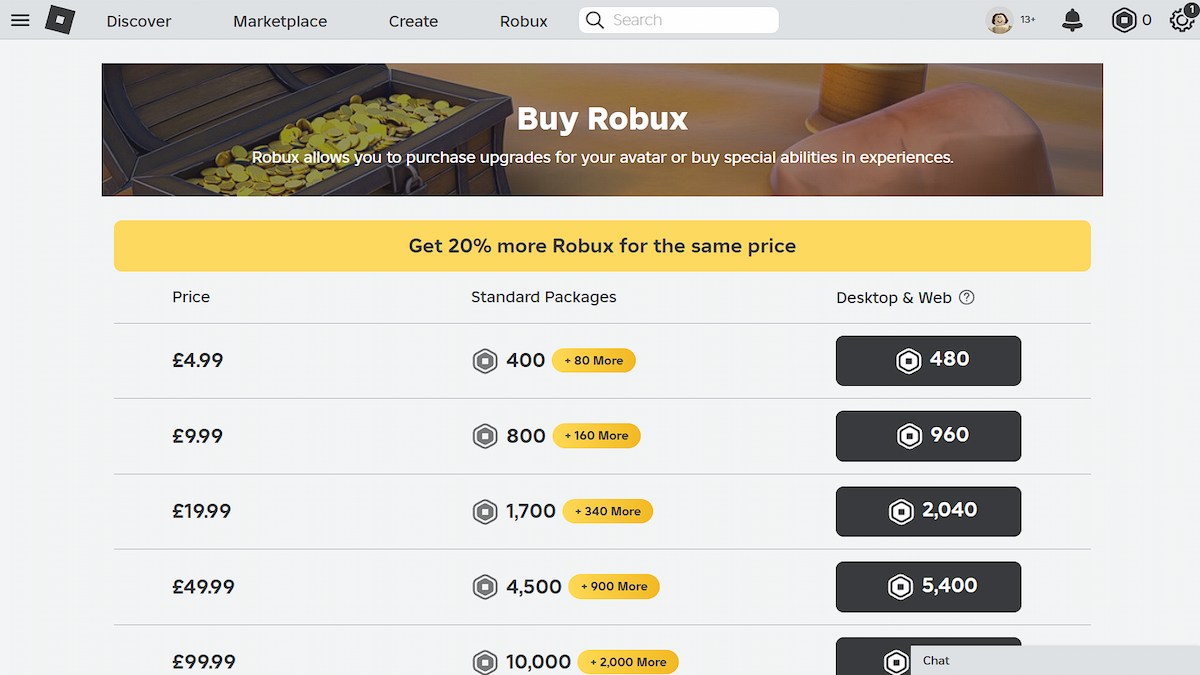The width and height of the screenshot is (1200, 675).
Task: Buy 960 Robux for £9.99
Action: point(927,436)
